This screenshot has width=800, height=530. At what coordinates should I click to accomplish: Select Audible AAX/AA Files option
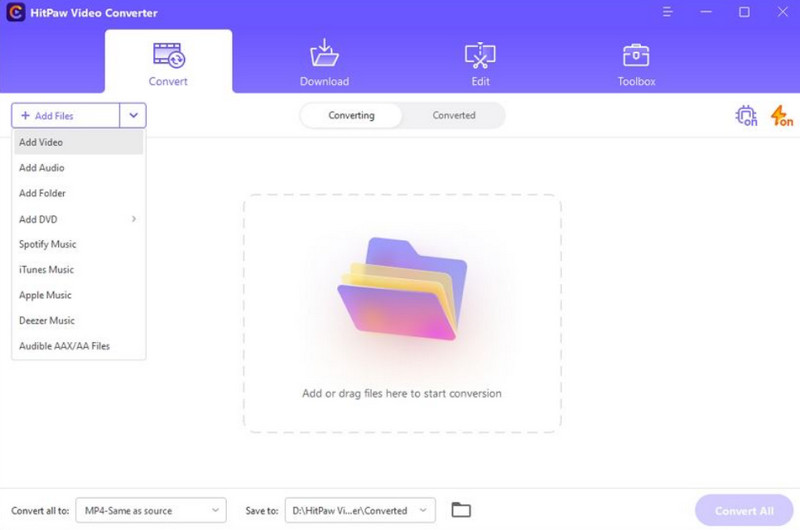[x=78, y=346]
